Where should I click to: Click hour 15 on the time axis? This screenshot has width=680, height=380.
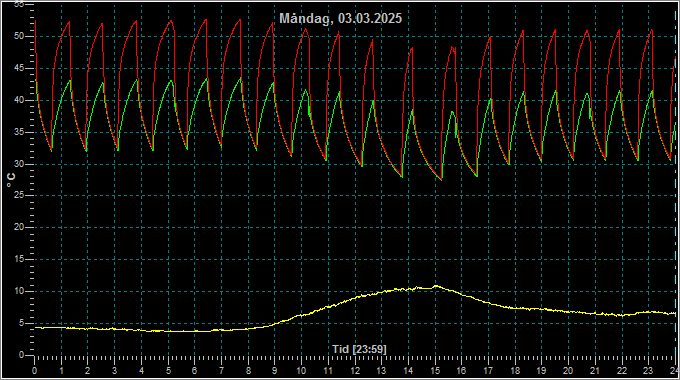pyautogui.click(x=435, y=371)
